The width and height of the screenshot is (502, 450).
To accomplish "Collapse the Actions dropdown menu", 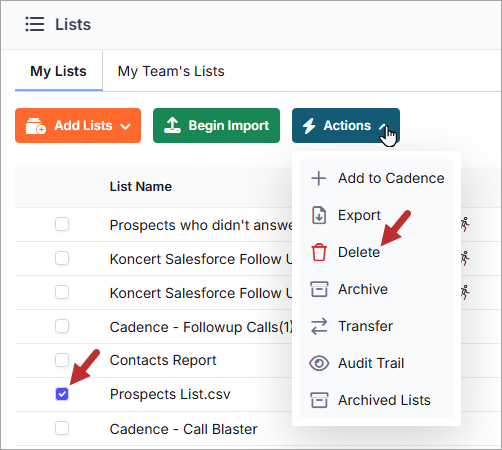I will pos(346,126).
